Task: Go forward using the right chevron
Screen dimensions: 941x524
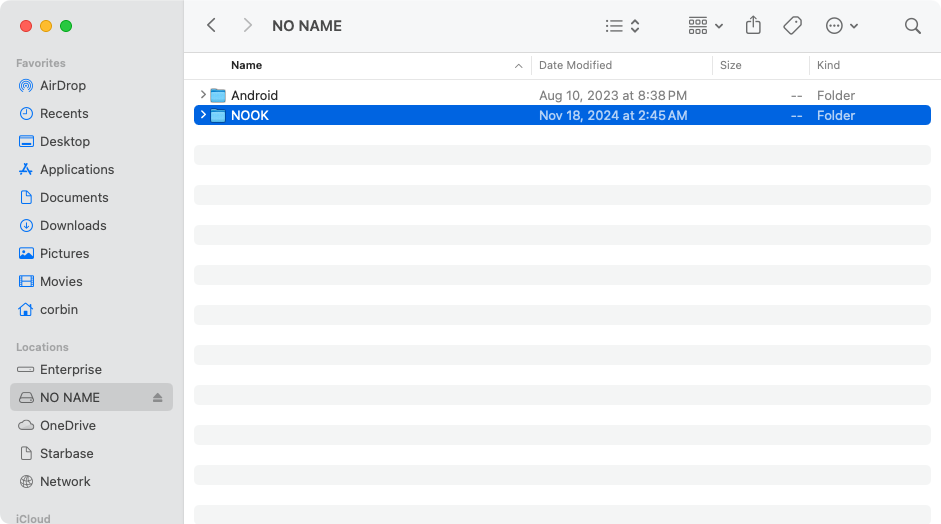Action: (247, 25)
